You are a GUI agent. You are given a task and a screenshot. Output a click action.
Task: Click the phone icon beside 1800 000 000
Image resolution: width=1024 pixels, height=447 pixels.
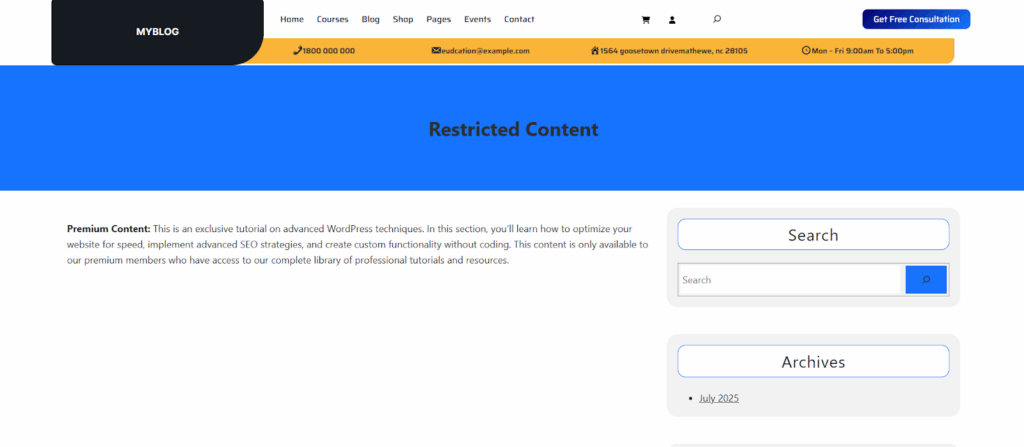[x=297, y=51]
